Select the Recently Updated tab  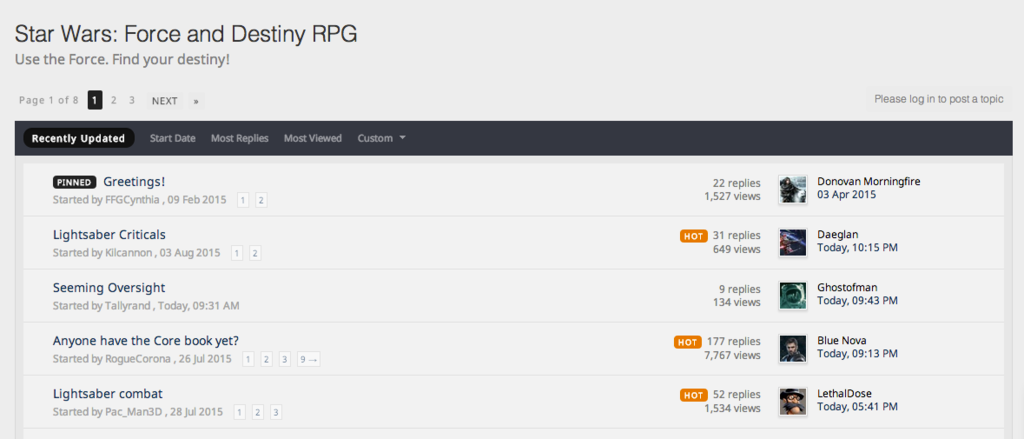click(x=78, y=138)
